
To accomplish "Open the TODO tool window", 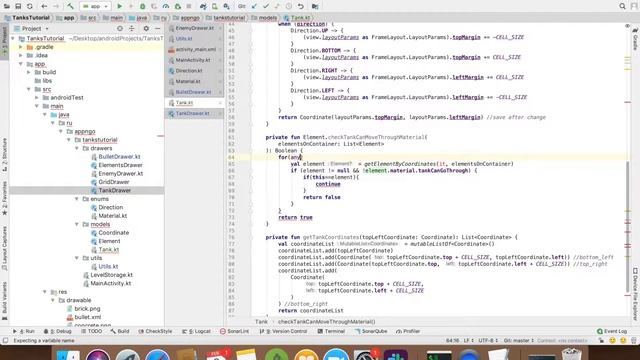I will pyautogui.click(x=92, y=331).
